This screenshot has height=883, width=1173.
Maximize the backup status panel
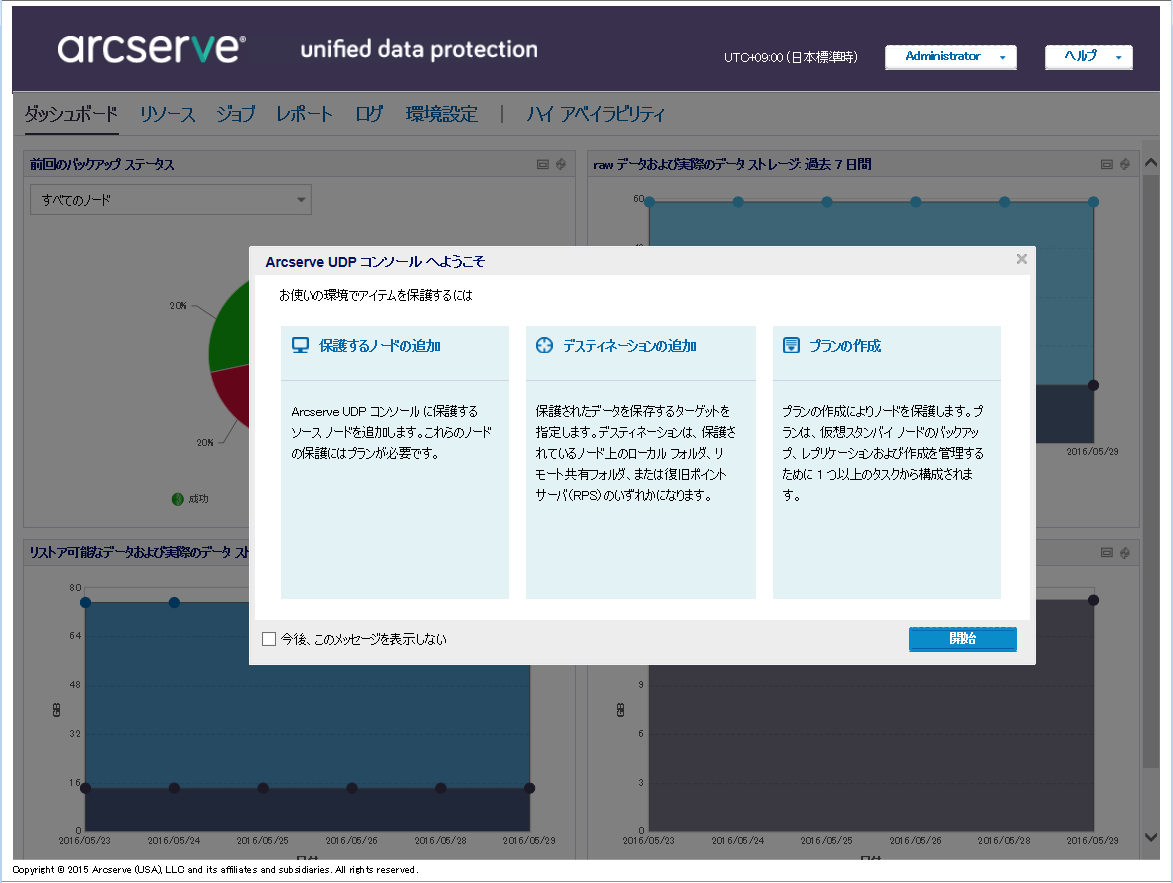543,165
